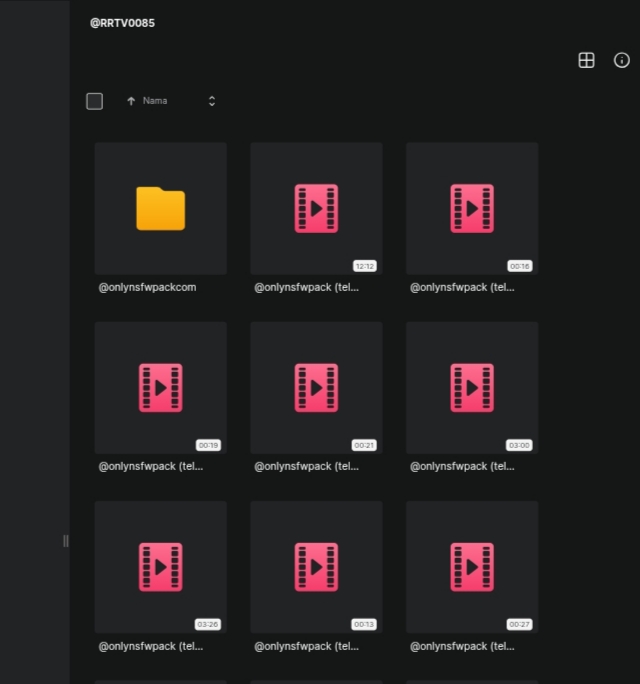Open the yellow @onlynsfwpackcom folder icon
Viewport: 640px width, 684px height.
tap(161, 209)
